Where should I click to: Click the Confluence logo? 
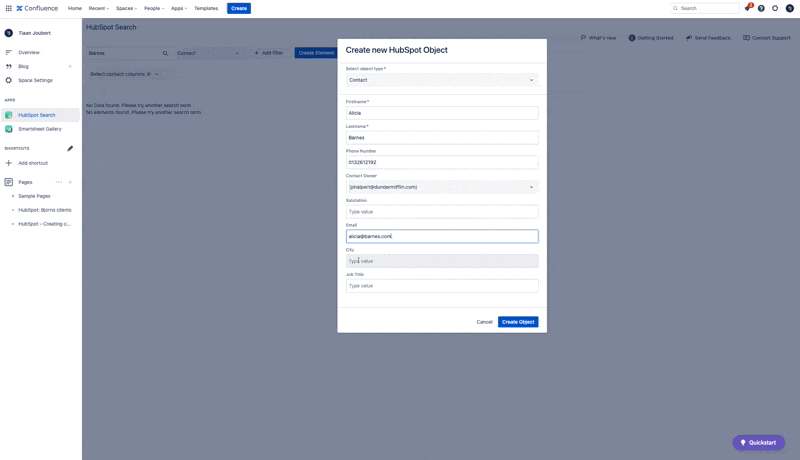(37, 8)
